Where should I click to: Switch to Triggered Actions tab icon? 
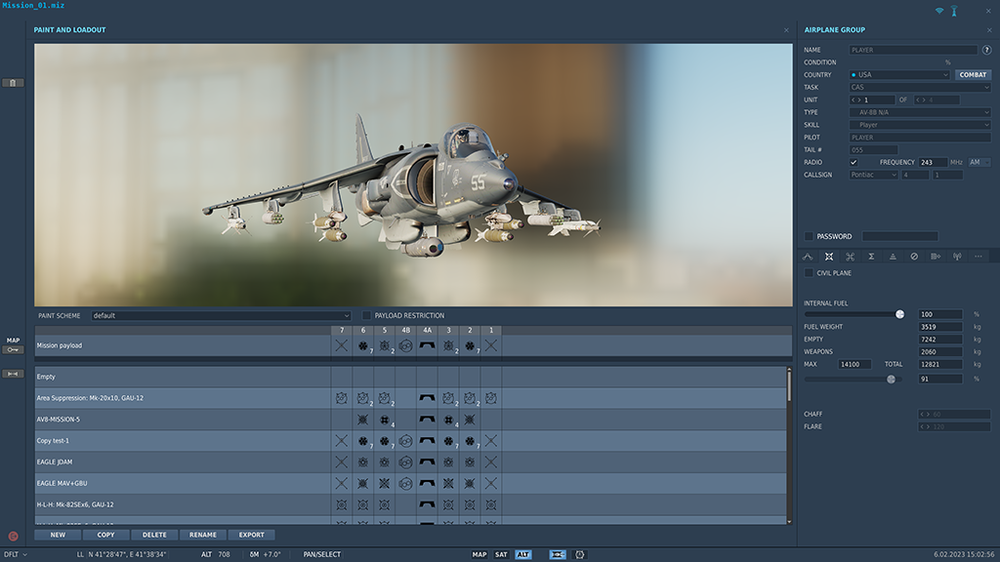[850, 256]
